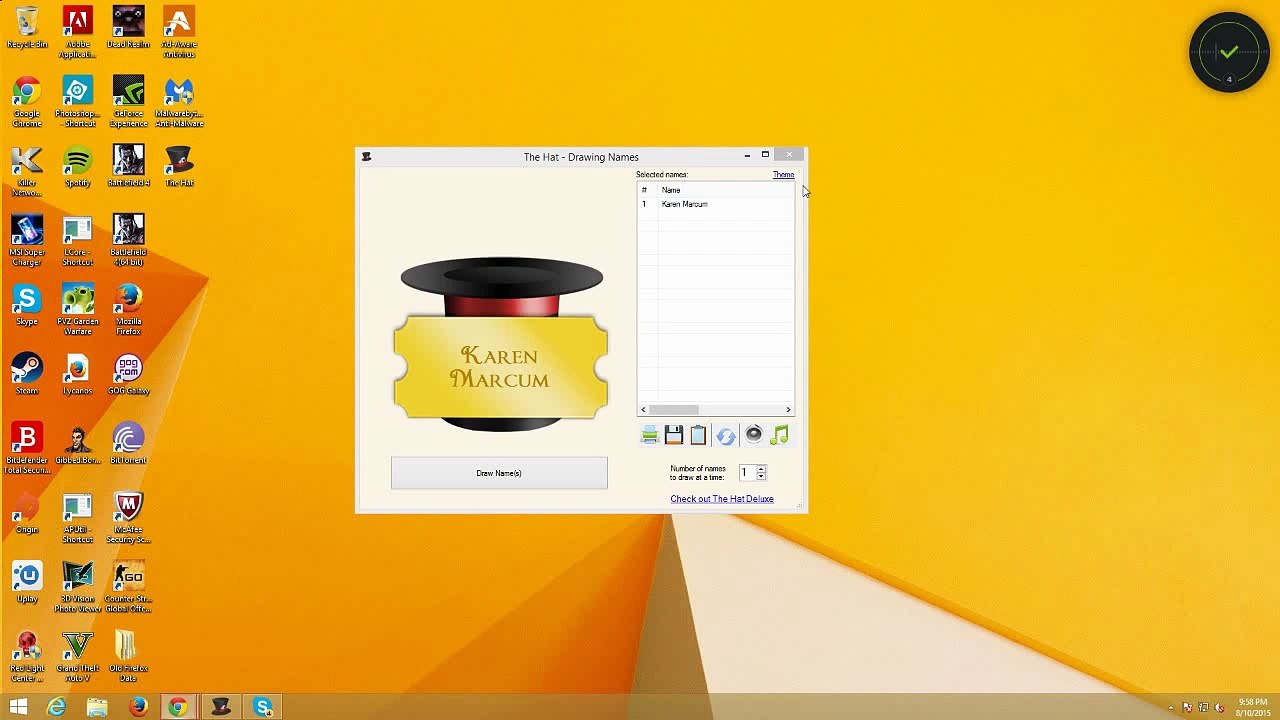The height and width of the screenshot is (720, 1280).
Task: Select the Adobe Application desktop icon
Action: point(78,31)
